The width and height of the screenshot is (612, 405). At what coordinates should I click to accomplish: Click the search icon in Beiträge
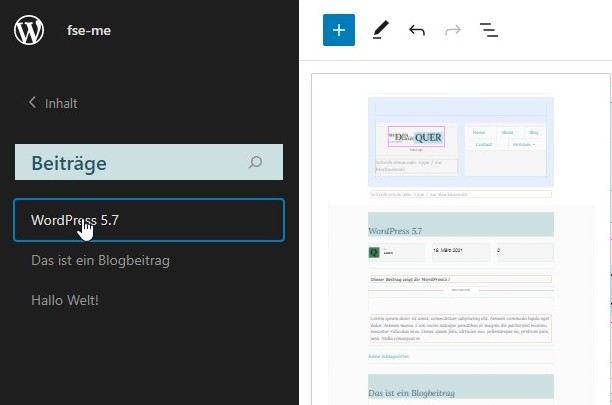click(255, 162)
